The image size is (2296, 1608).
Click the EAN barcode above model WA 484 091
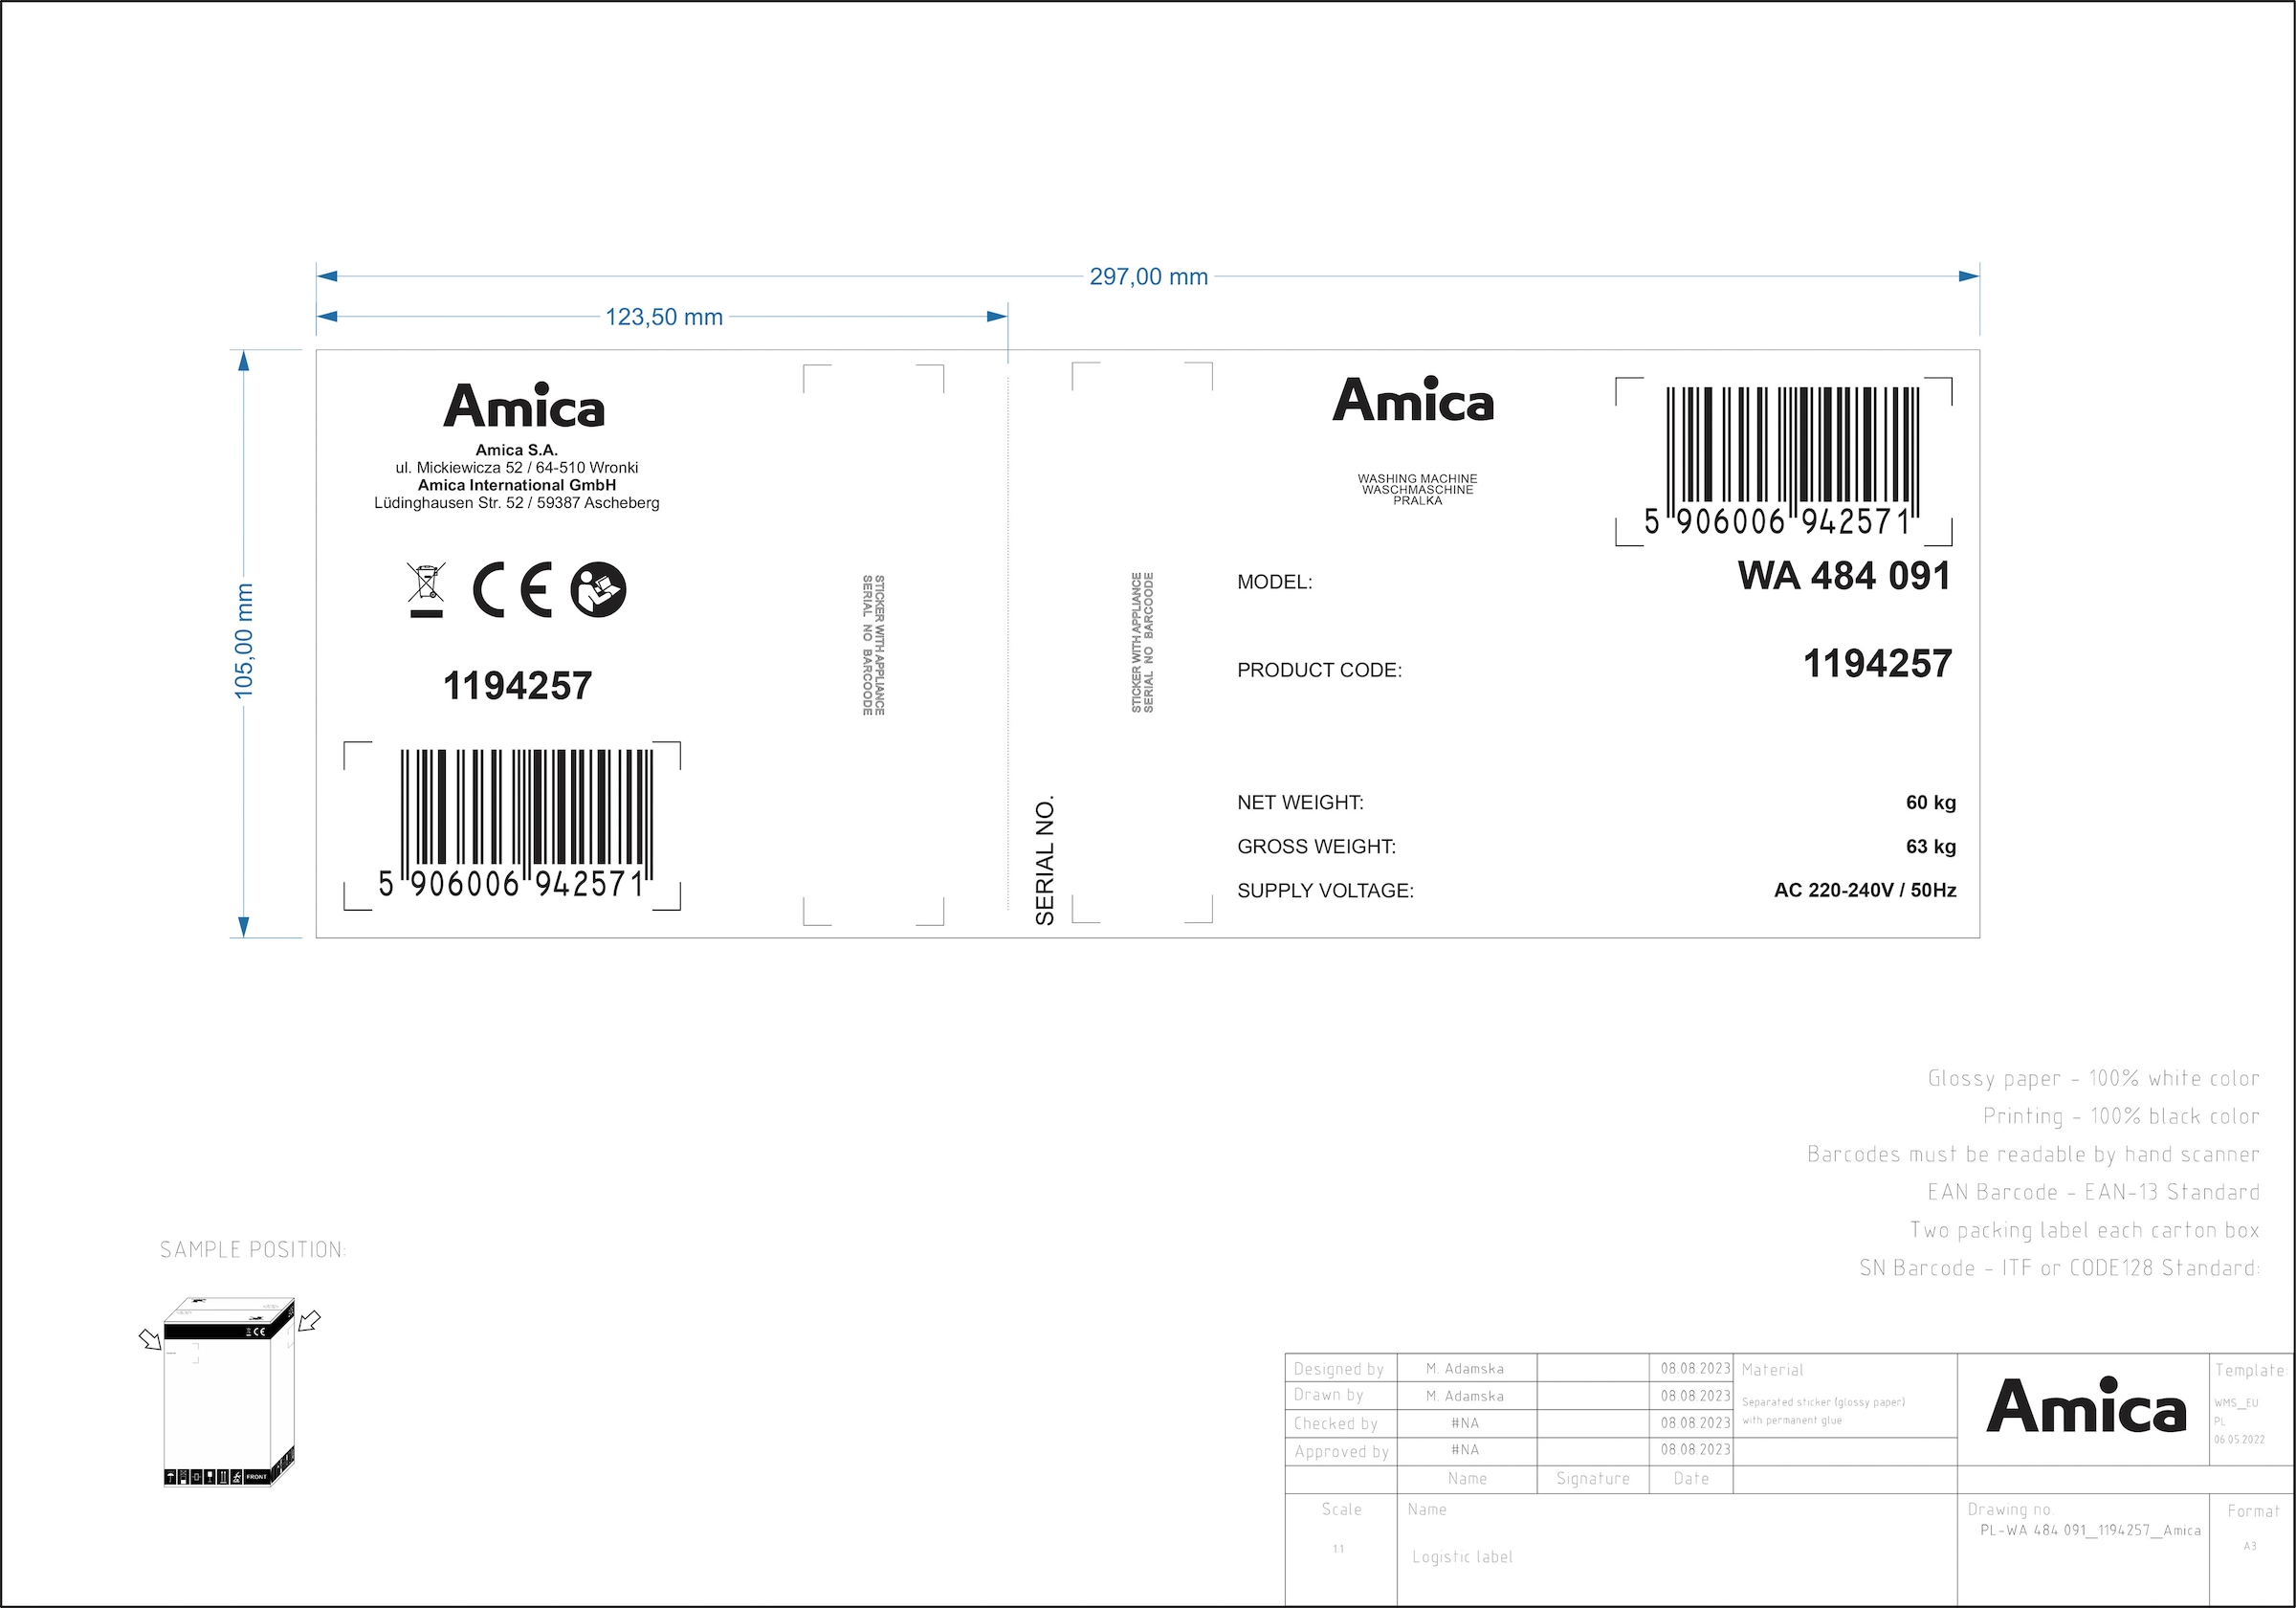(x=1784, y=462)
